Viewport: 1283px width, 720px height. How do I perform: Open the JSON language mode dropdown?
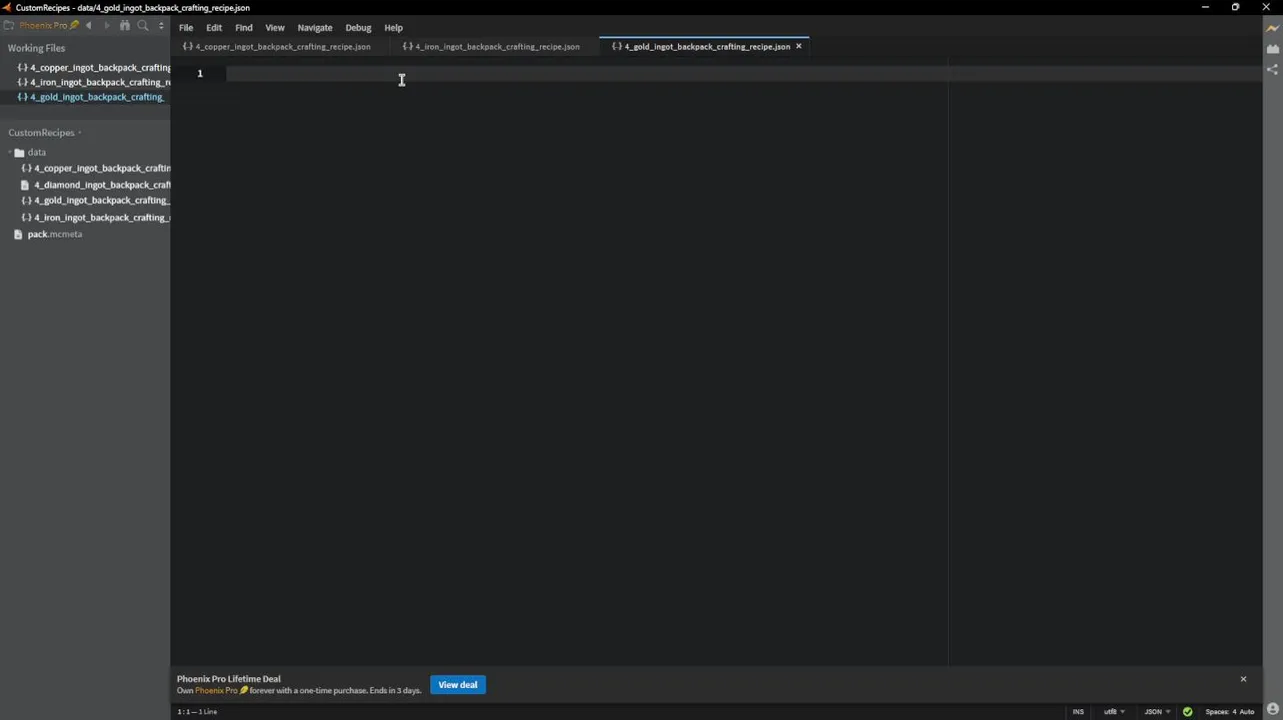pos(1157,712)
